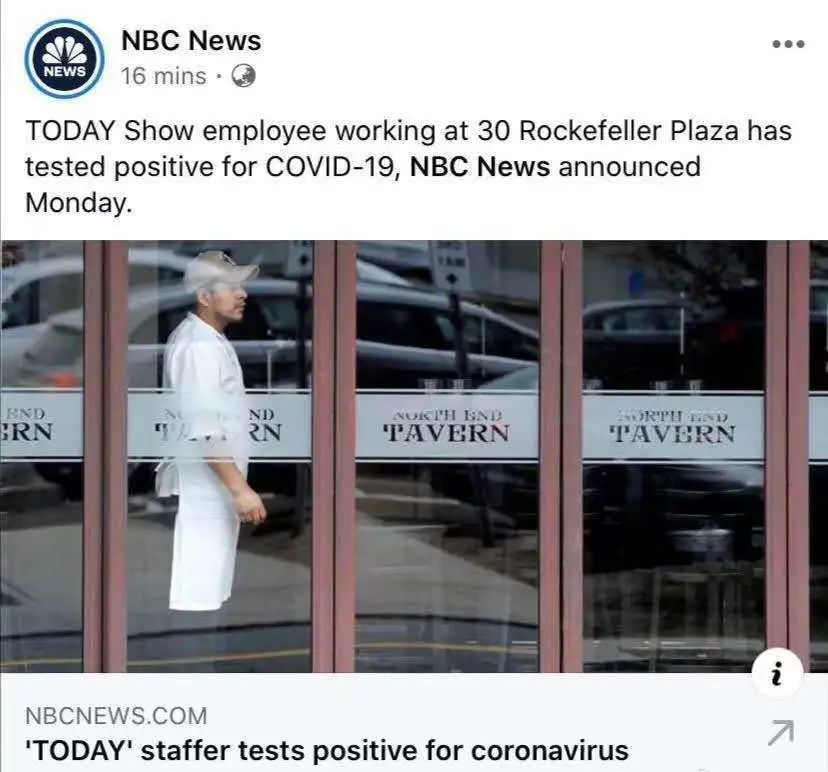Click the word 'announced' in the post
The width and height of the screenshot is (828, 772).
click(x=629, y=167)
